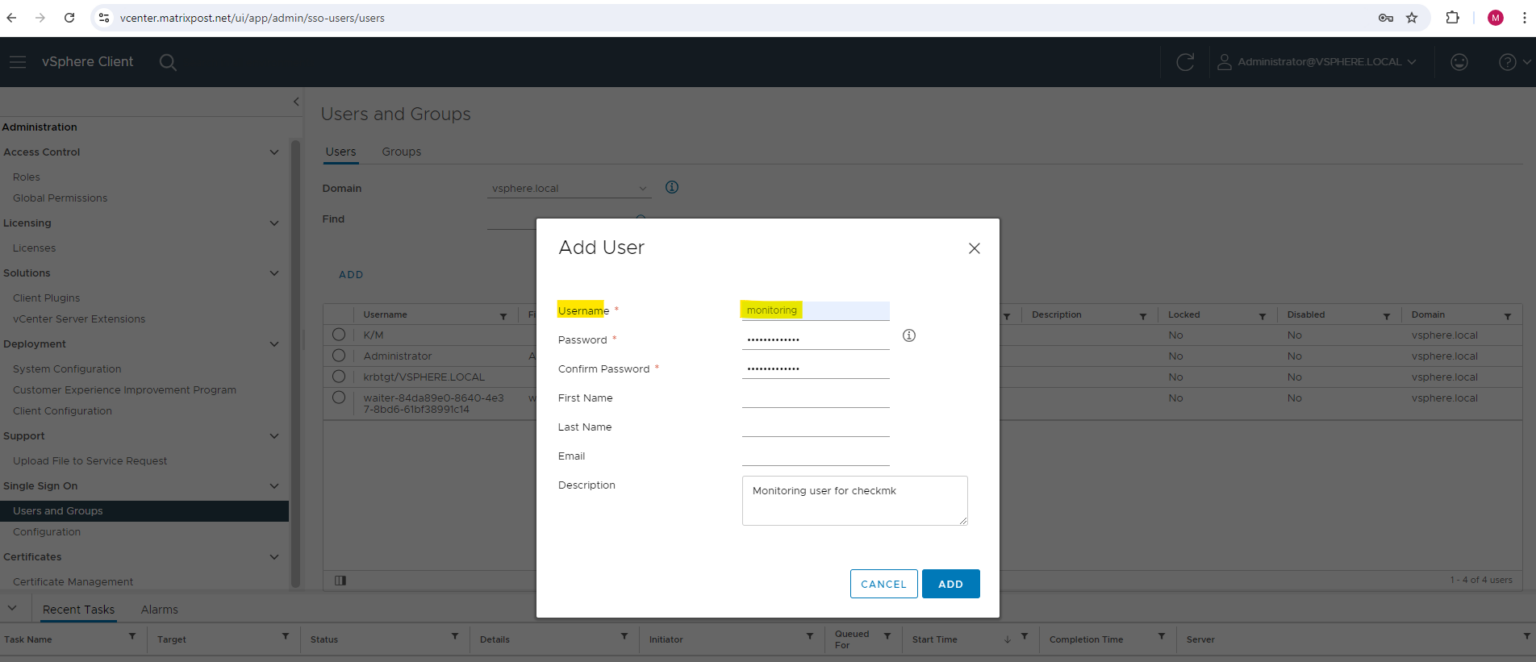Viewport: 1536px width, 662px height.
Task: Switch to the Groups tab
Action: 401,151
